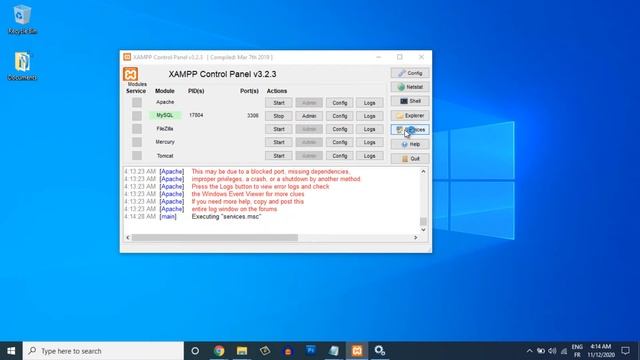
Task: Open Services from the right sidebar
Action: [410, 129]
